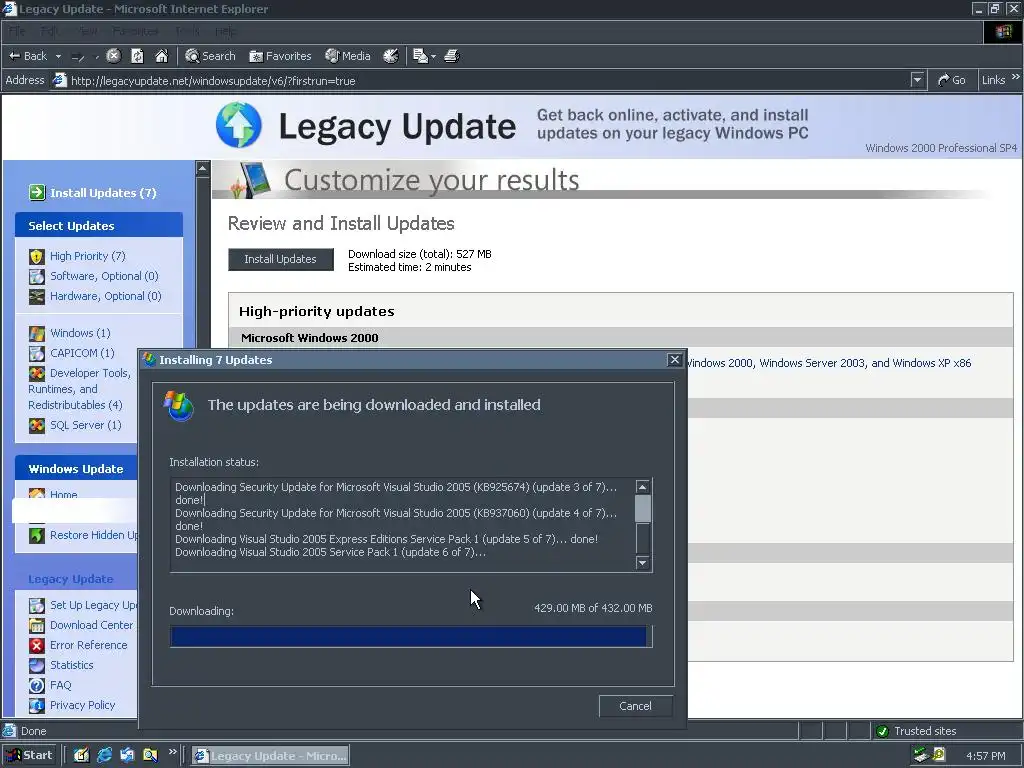This screenshot has height=768, width=1024.
Task: Click the Forward arrow toolbar button
Action: 78,56
